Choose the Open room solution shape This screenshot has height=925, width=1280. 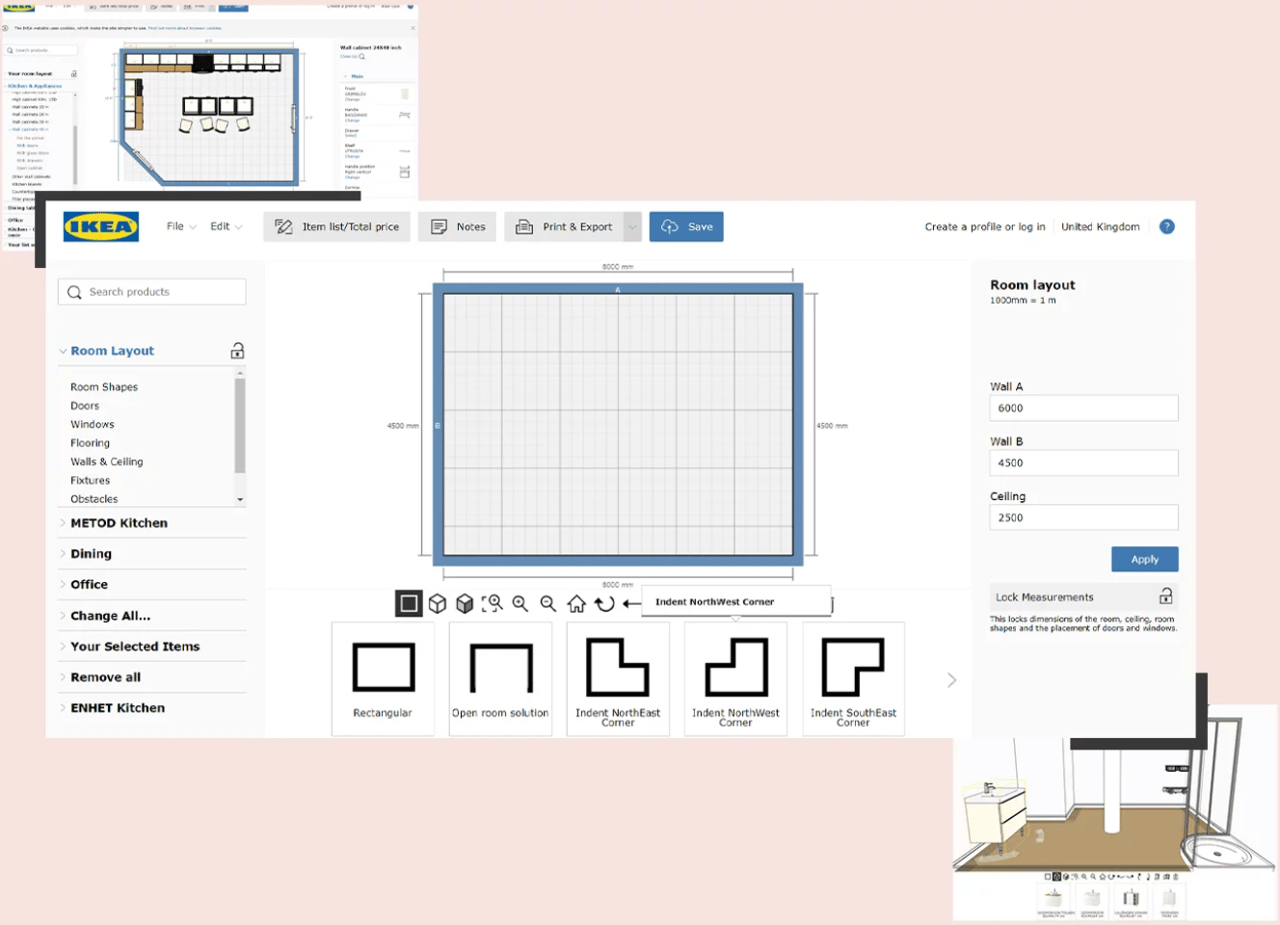point(500,679)
